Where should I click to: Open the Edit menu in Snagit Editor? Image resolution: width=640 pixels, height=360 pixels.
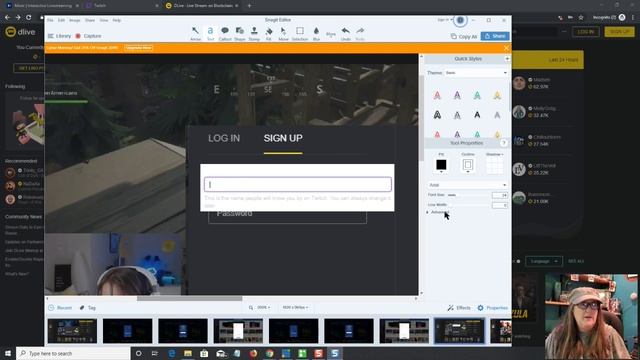click(x=61, y=20)
